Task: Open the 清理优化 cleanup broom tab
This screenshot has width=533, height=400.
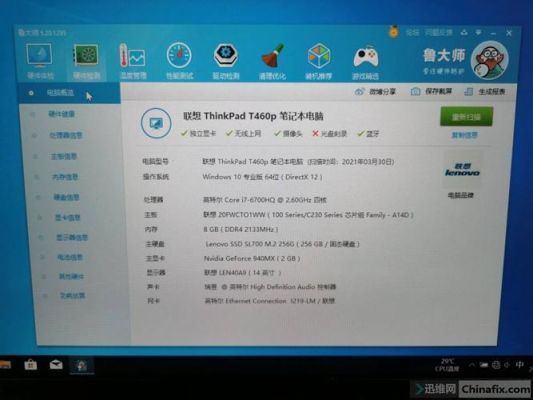Action: point(272,62)
